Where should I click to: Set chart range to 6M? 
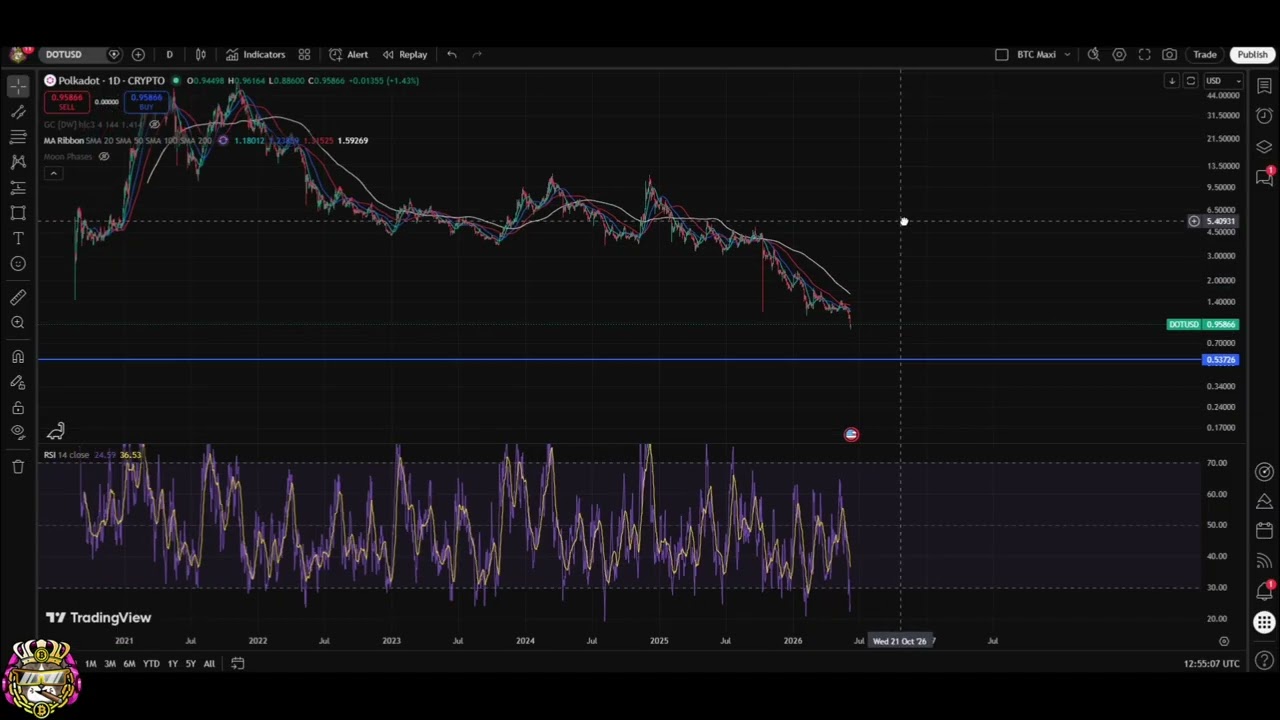[129, 664]
